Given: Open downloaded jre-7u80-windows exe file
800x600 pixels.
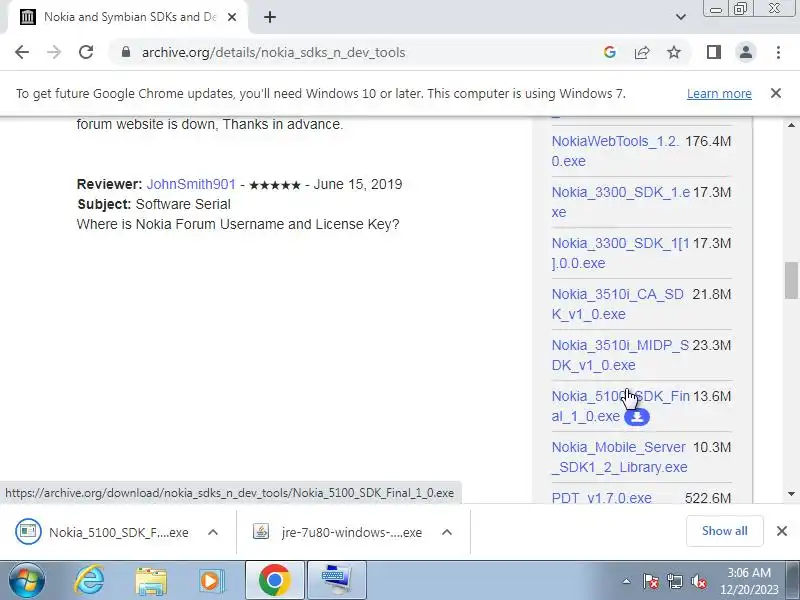Looking at the screenshot, I should (338, 532).
